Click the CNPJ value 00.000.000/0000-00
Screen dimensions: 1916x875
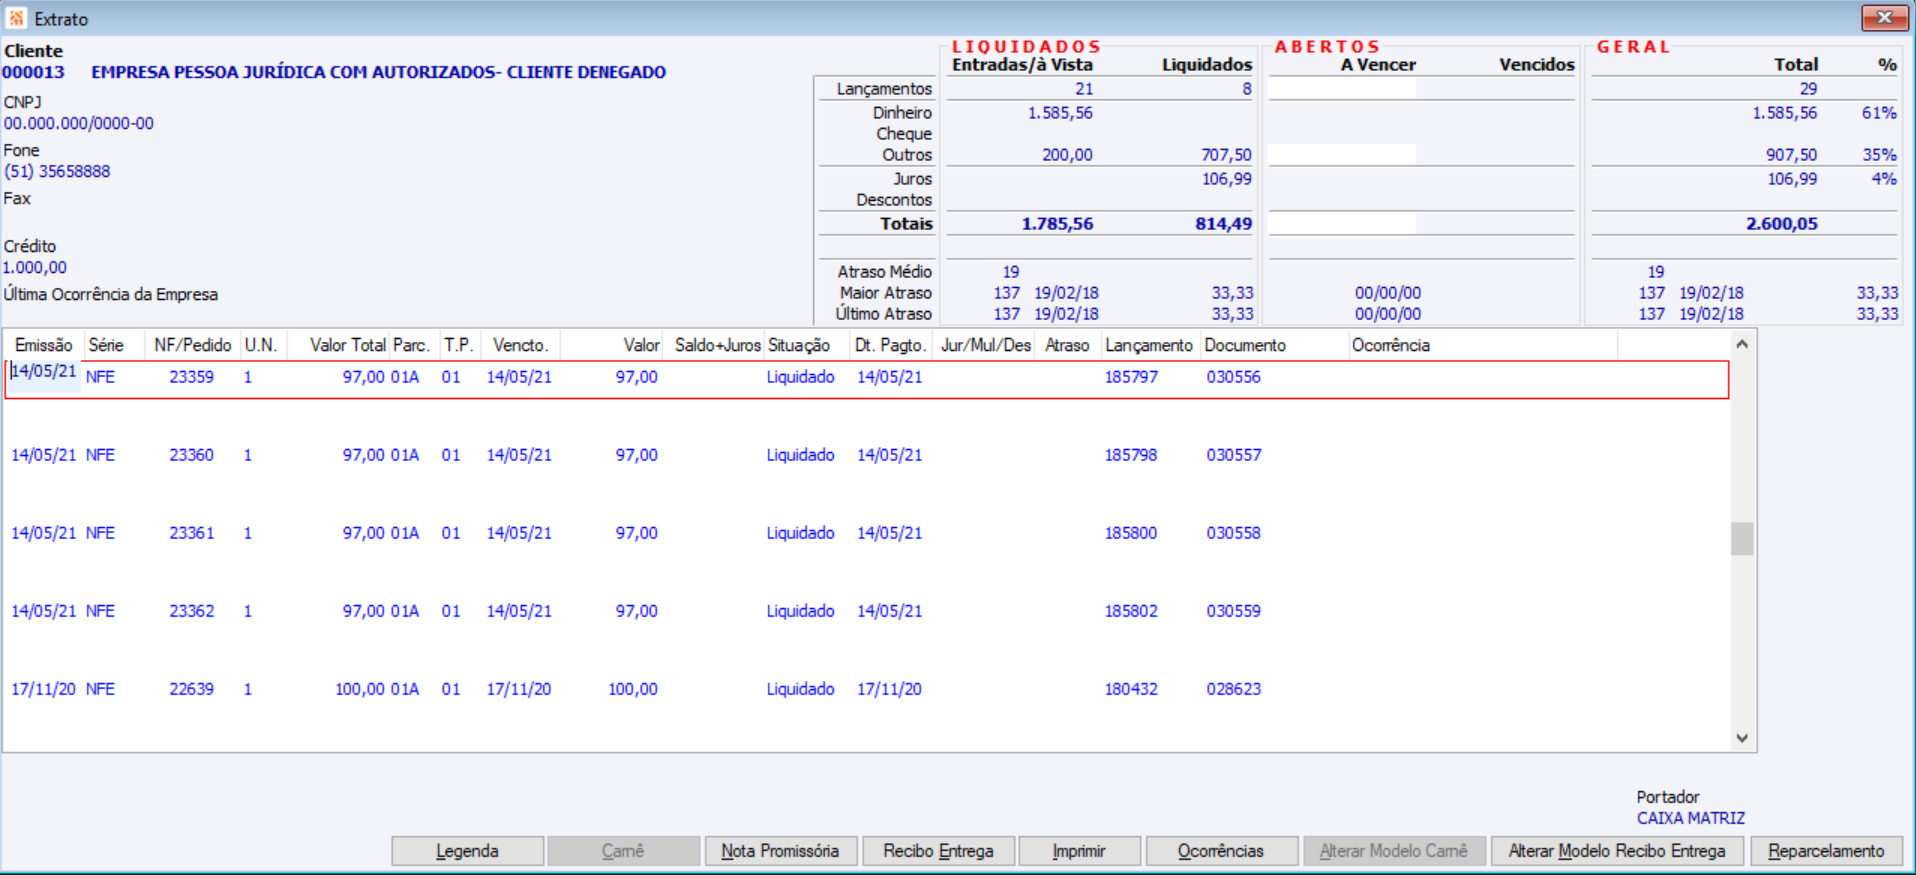click(x=79, y=123)
